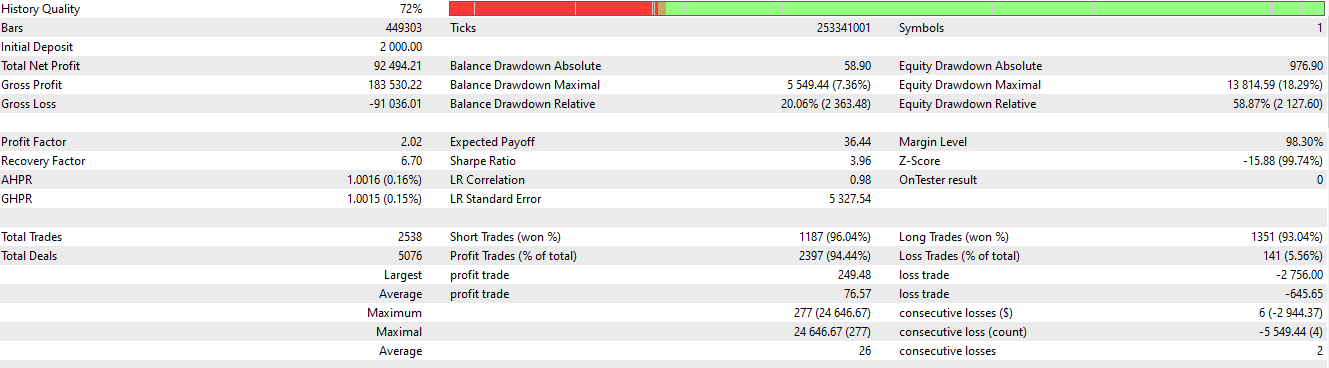Click the Balance Drawdown Absolute value 58.90

pos(858,66)
